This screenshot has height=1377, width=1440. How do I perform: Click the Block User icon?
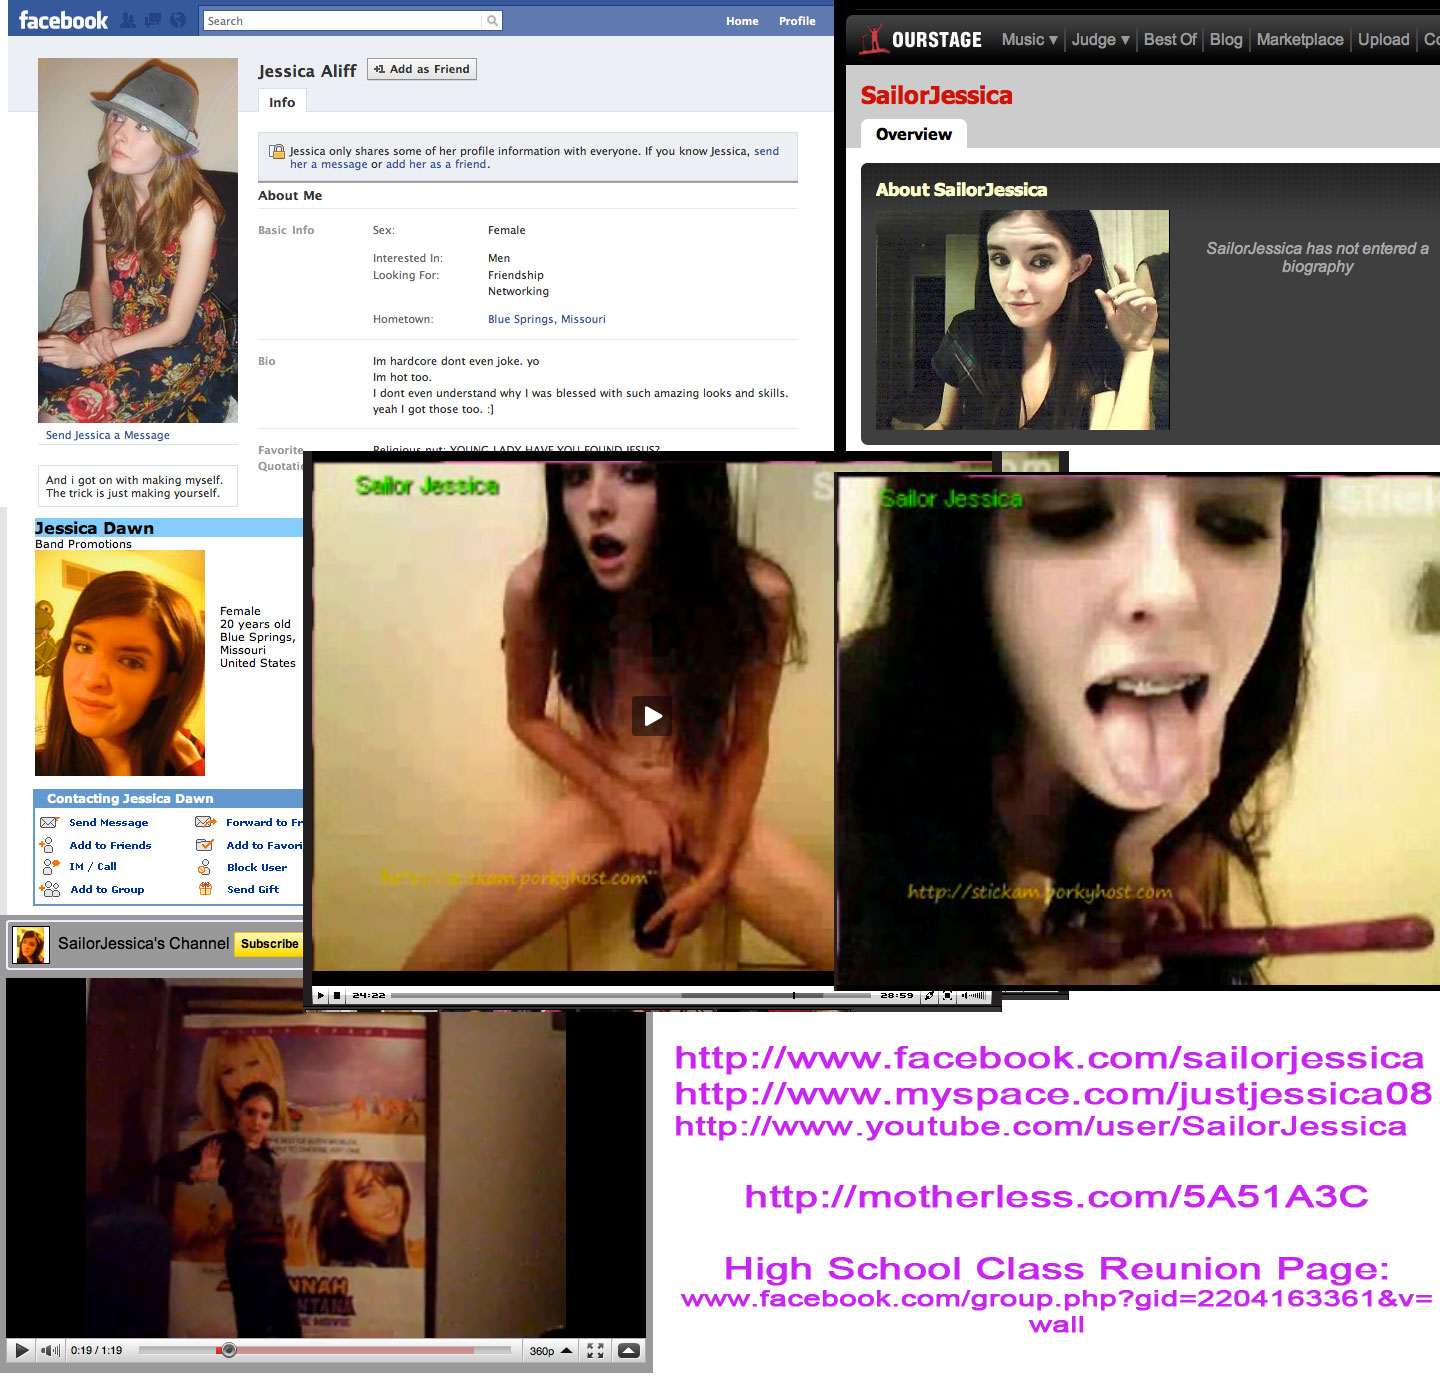coord(204,867)
